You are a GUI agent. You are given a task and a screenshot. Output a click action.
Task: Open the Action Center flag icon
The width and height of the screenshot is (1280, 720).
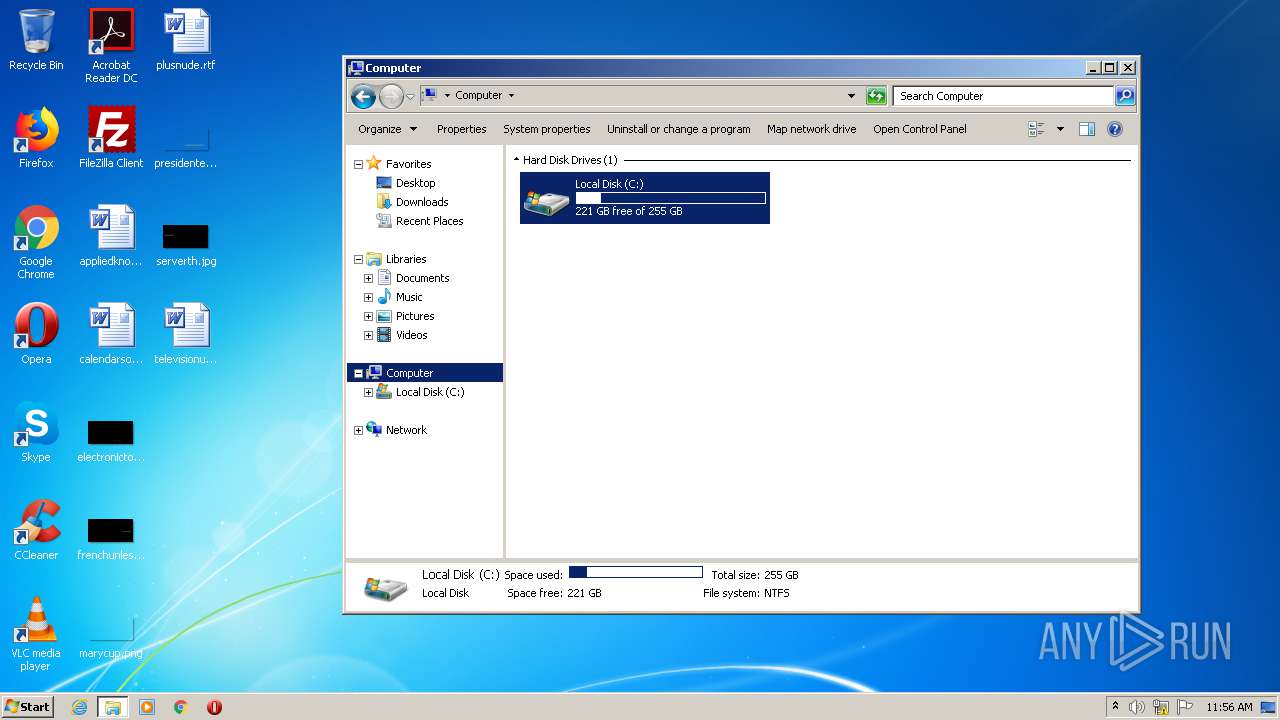1184,707
